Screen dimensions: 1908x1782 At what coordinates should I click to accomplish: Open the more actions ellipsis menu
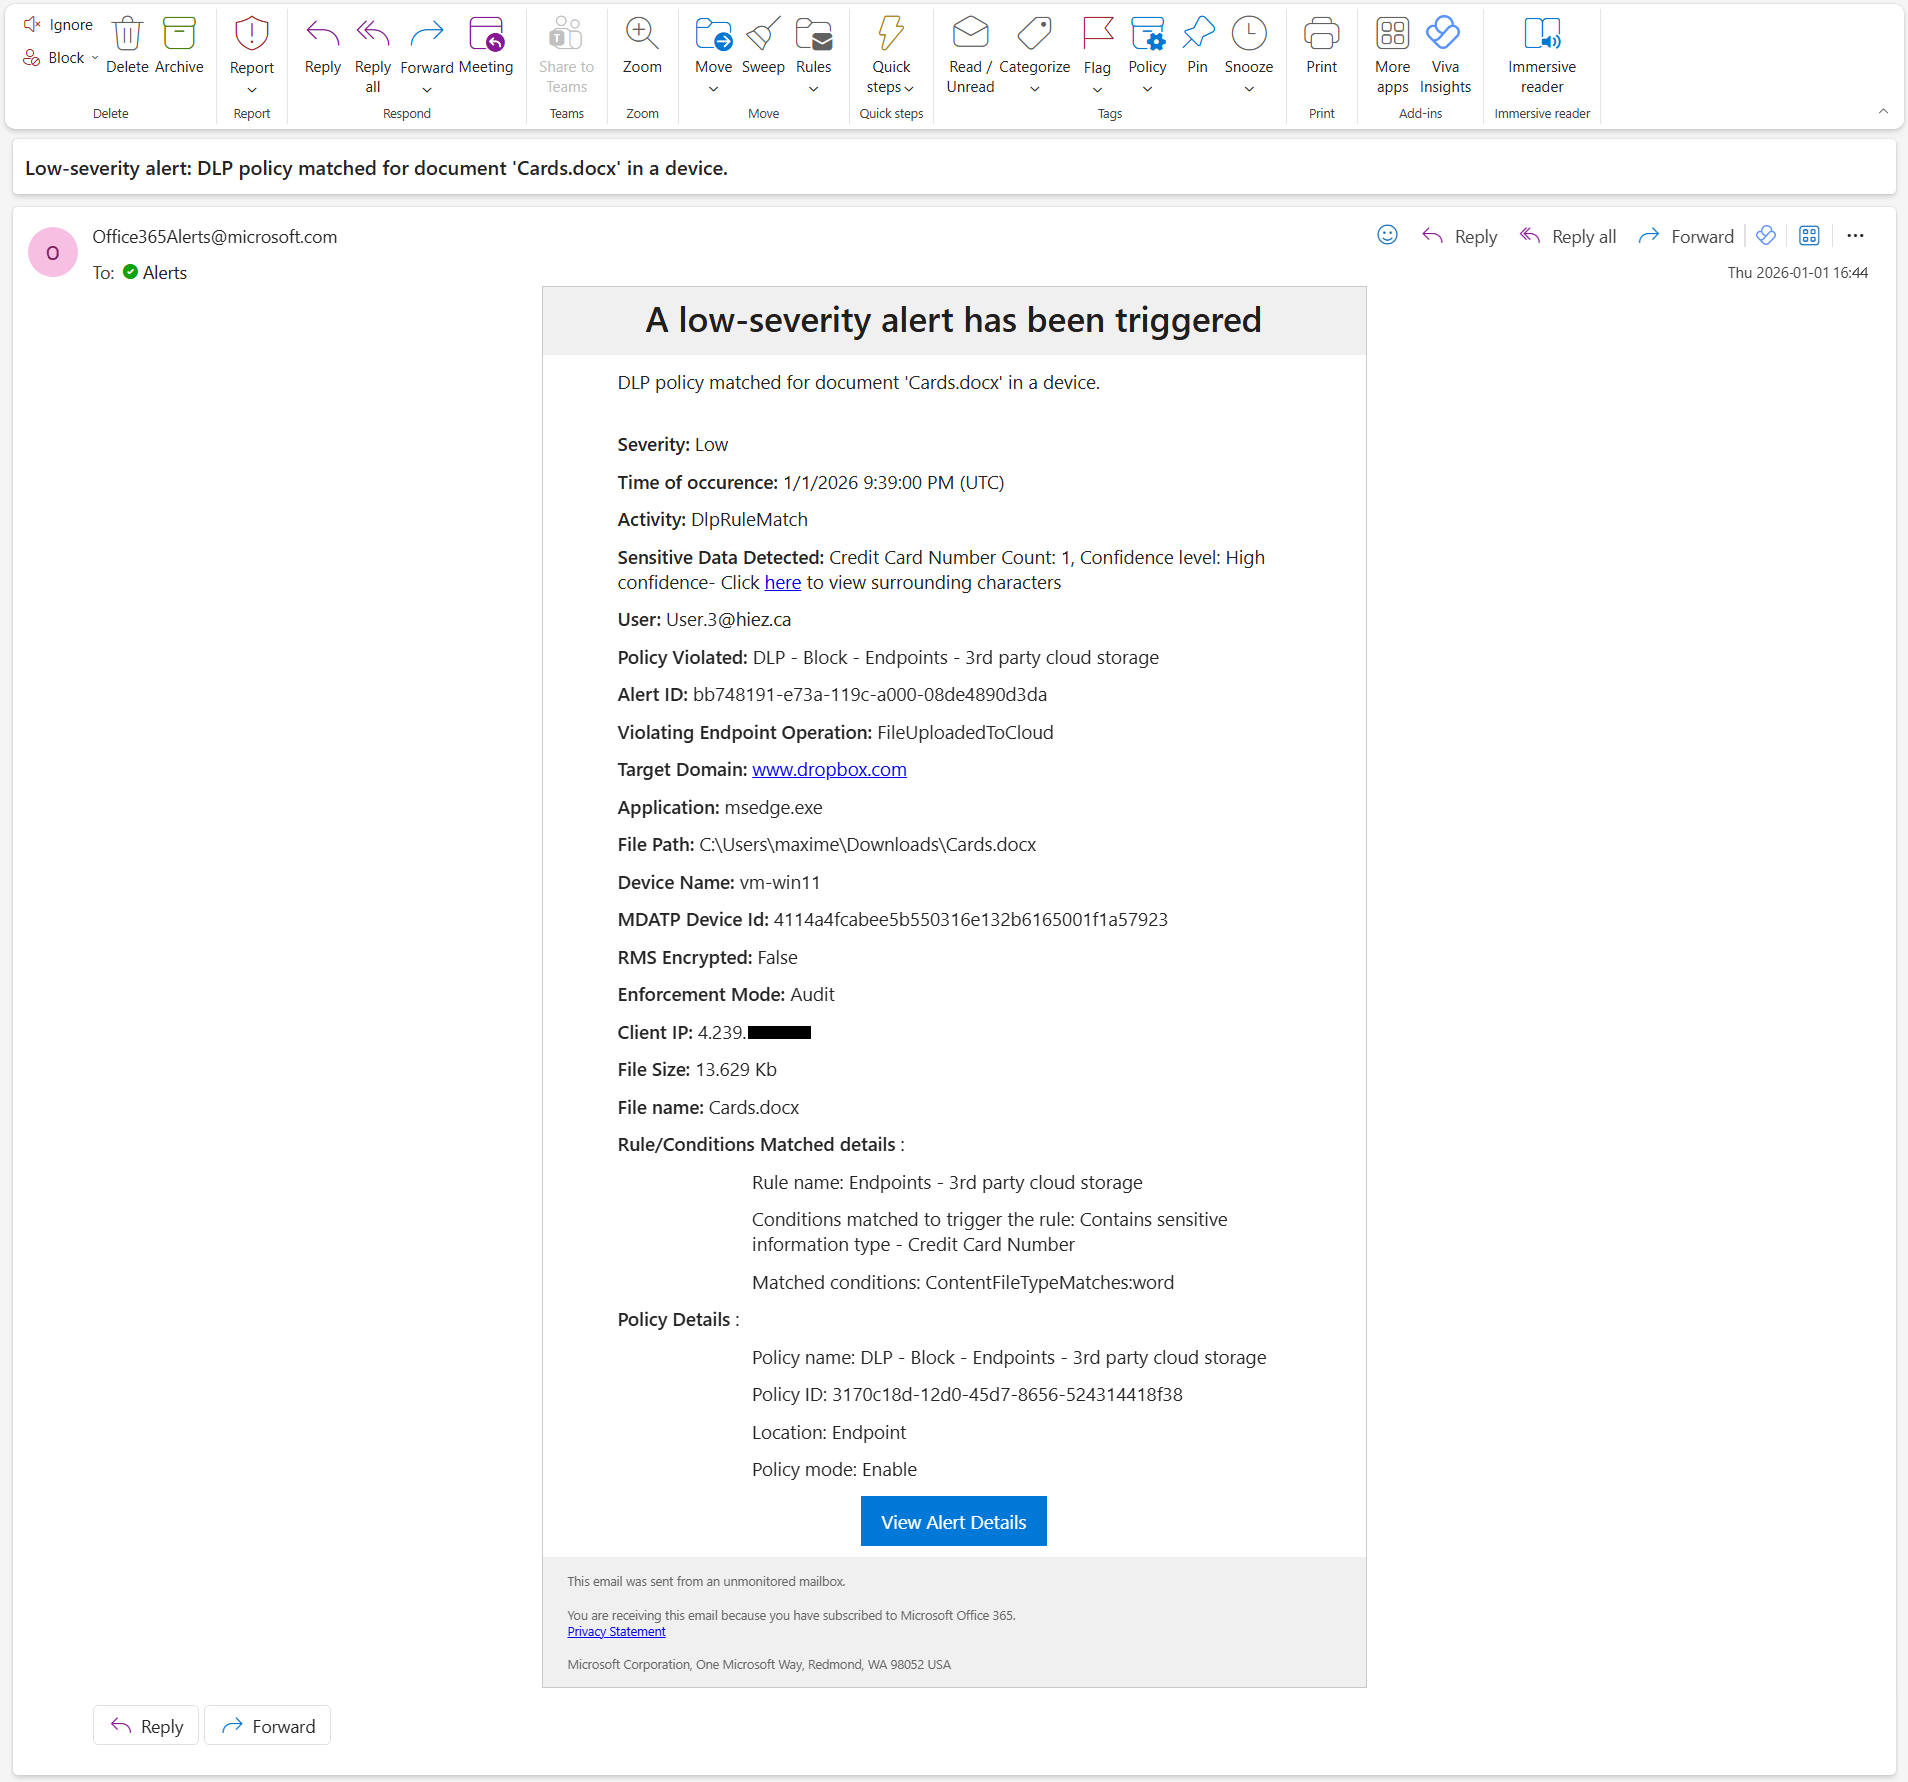(x=1855, y=236)
